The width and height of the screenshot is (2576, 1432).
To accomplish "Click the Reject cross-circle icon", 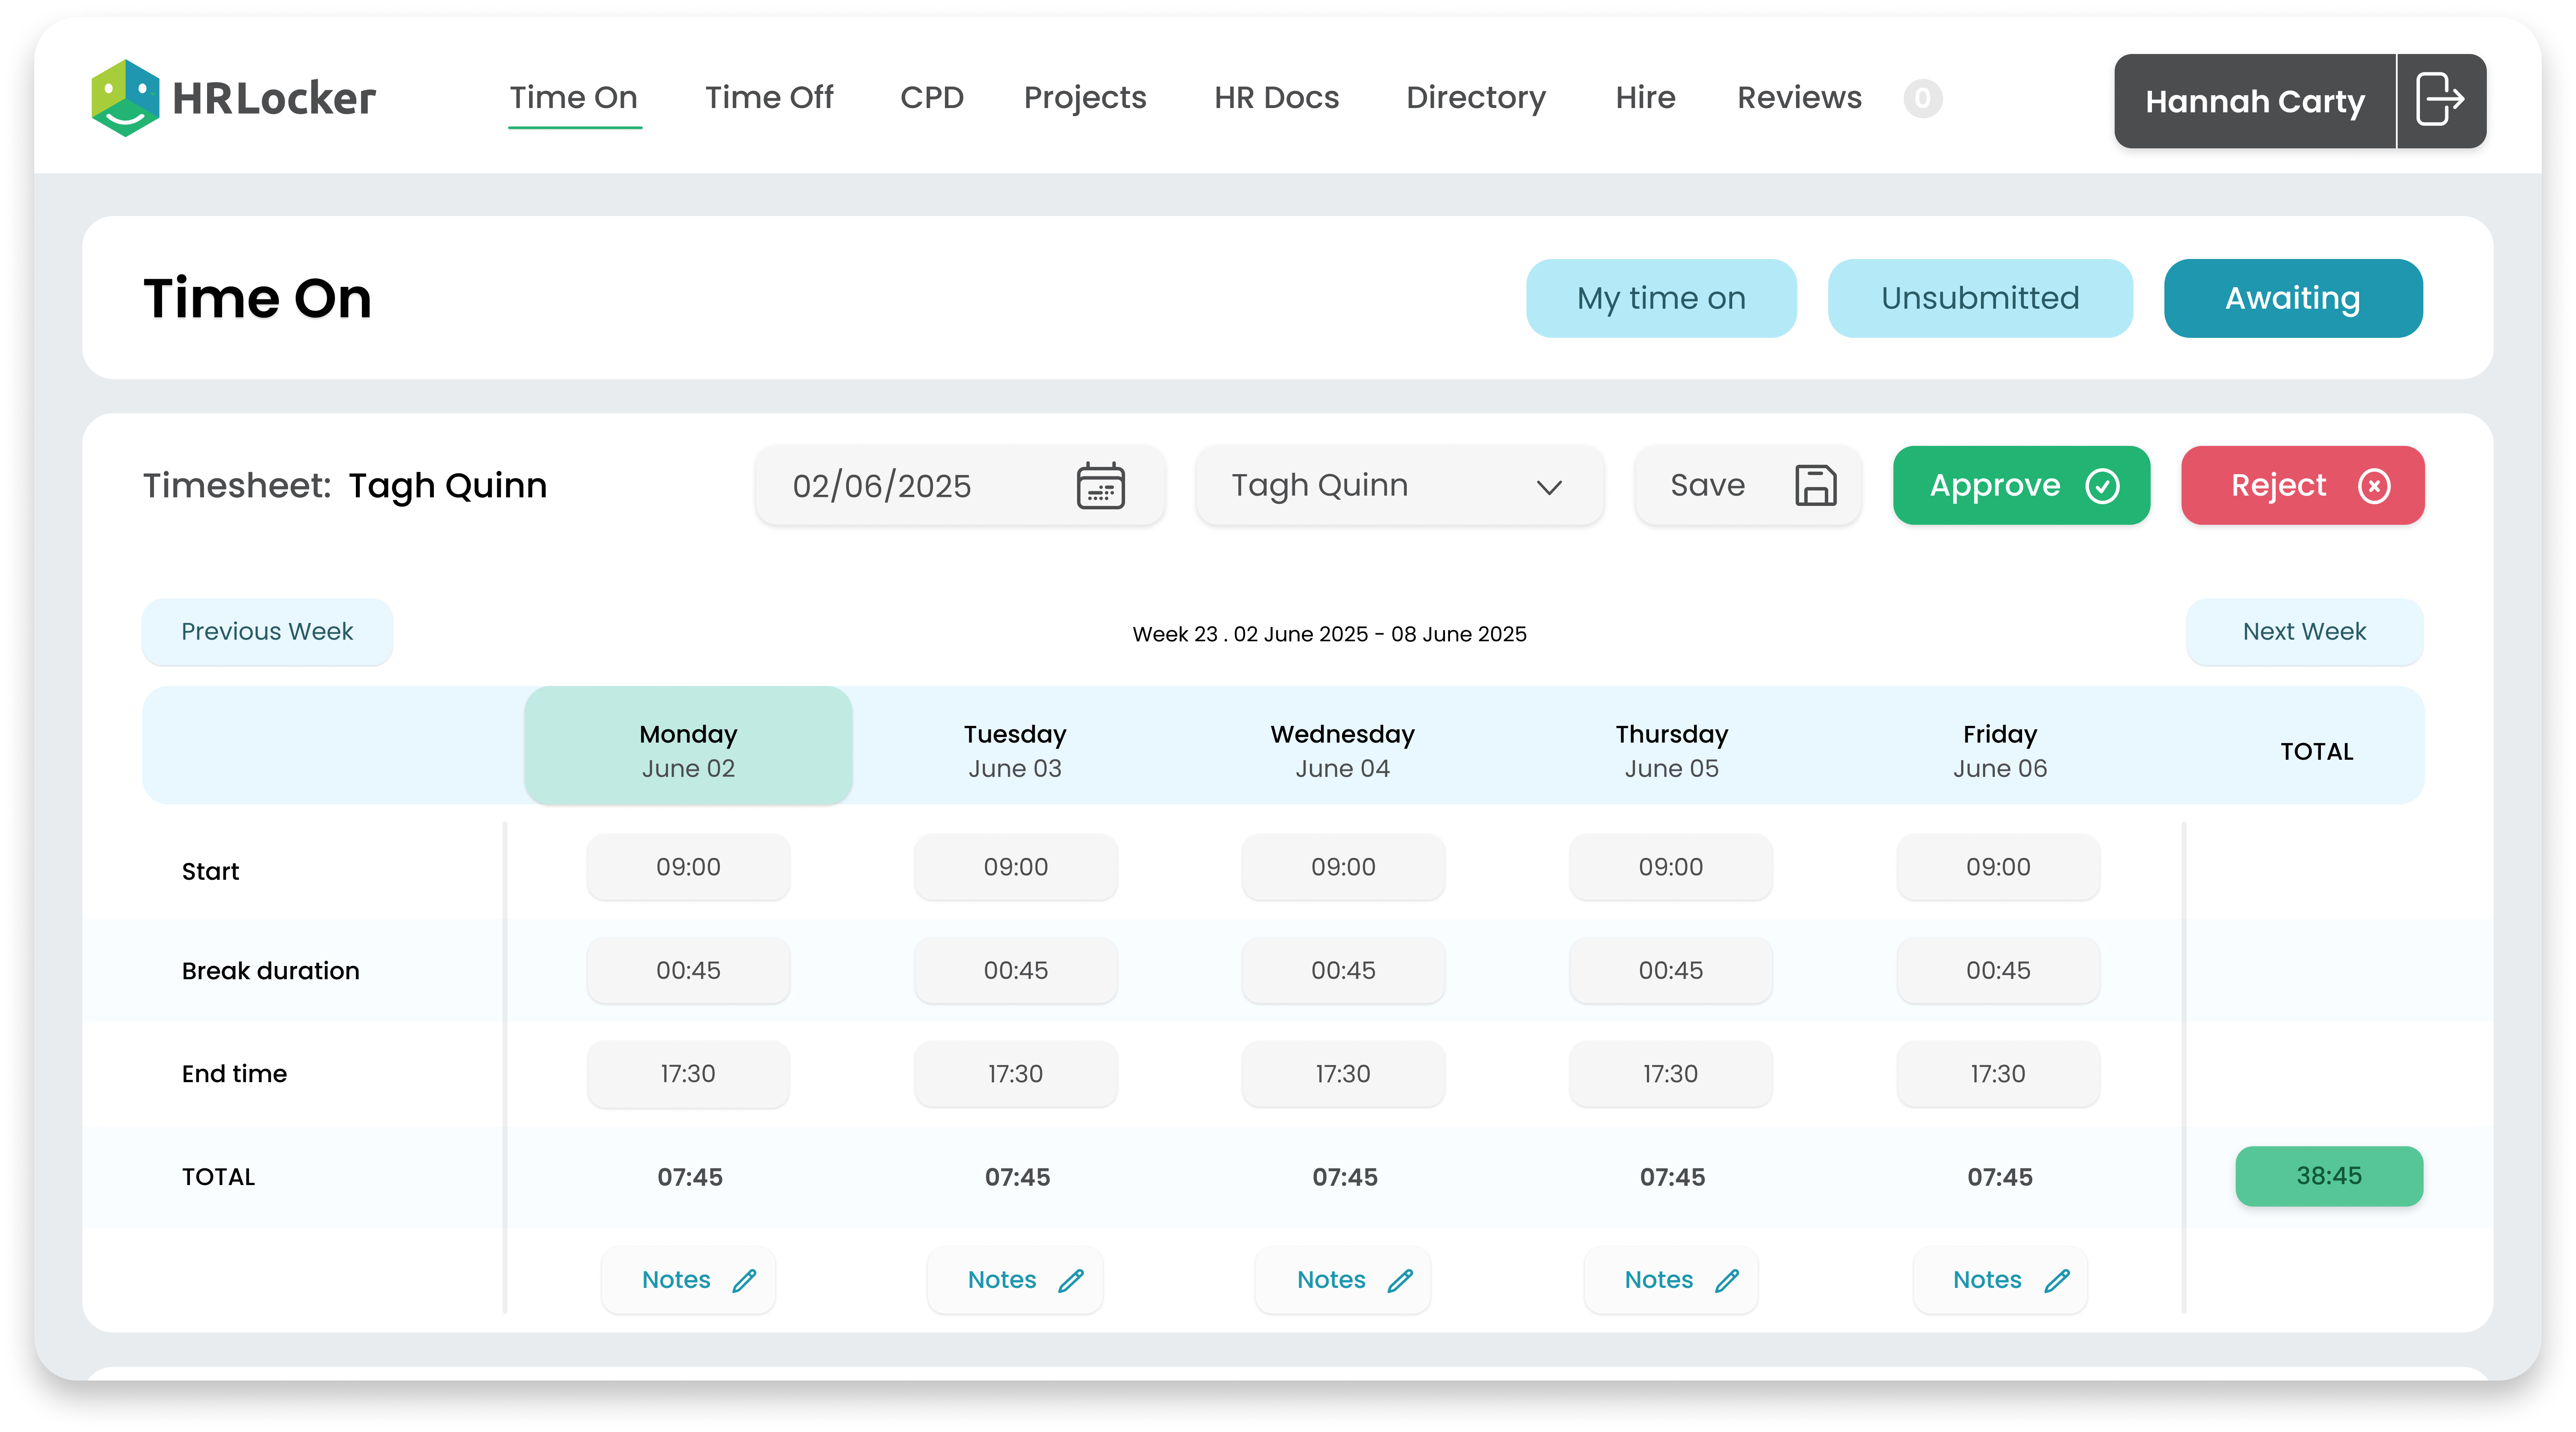I will (x=2374, y=486).
